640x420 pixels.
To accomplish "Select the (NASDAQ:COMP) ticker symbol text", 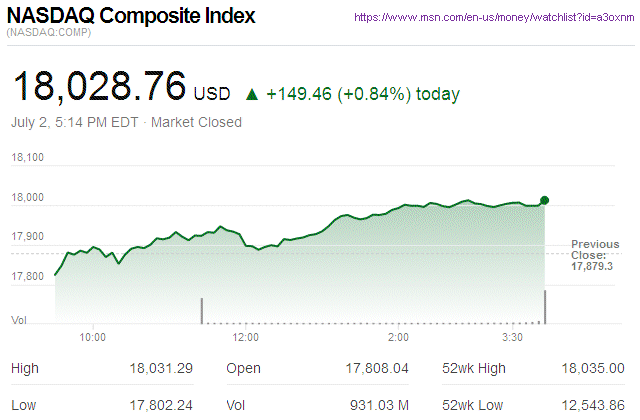I will click(x=47, y=34).
